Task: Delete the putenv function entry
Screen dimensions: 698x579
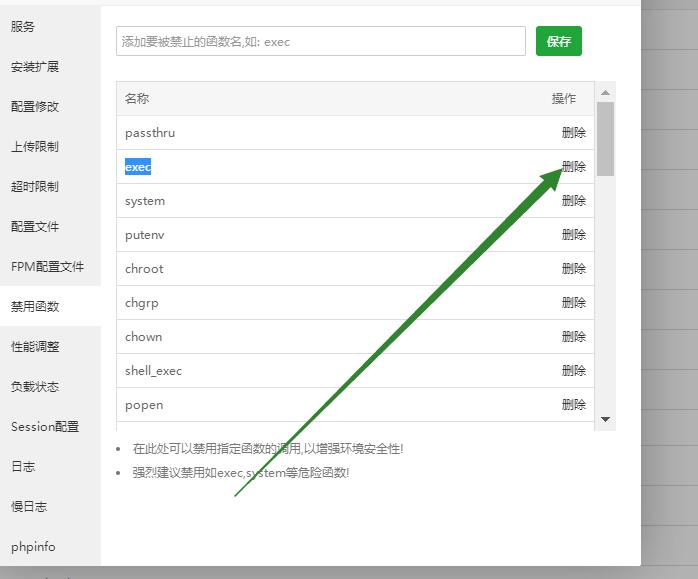Action: (x=573, y=235)
